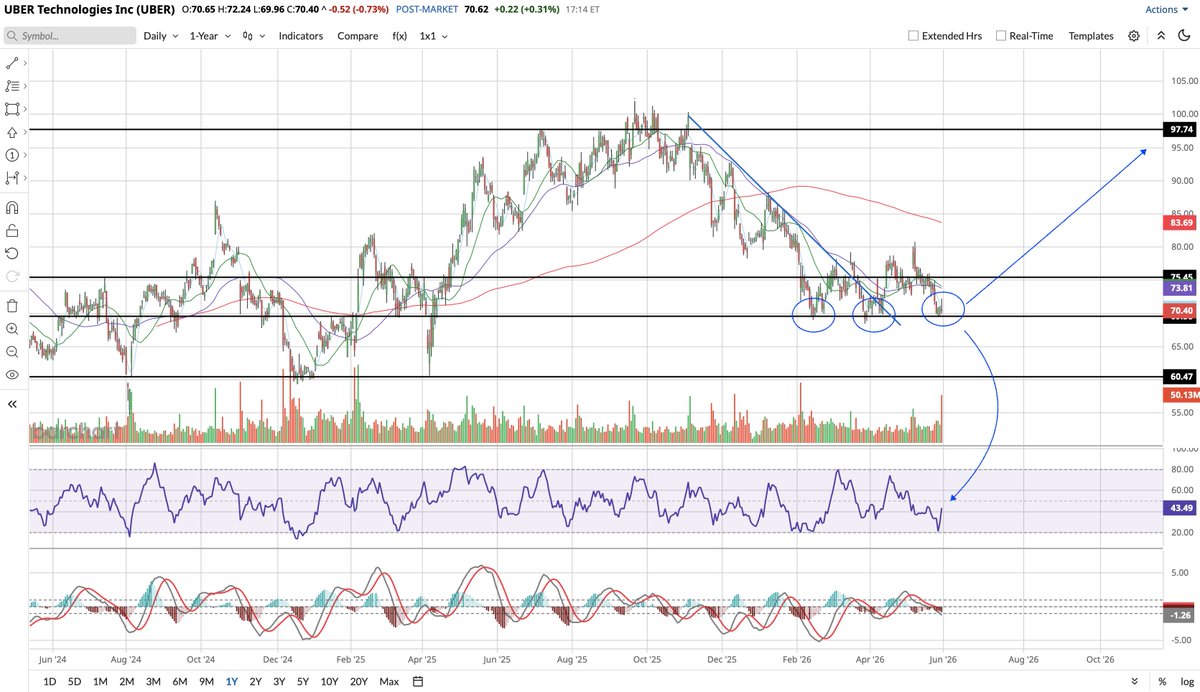The width and height of the screenshot is (1200, 692).
Task: Click the redo icon in left toolbar
Action: coord(11,276)
